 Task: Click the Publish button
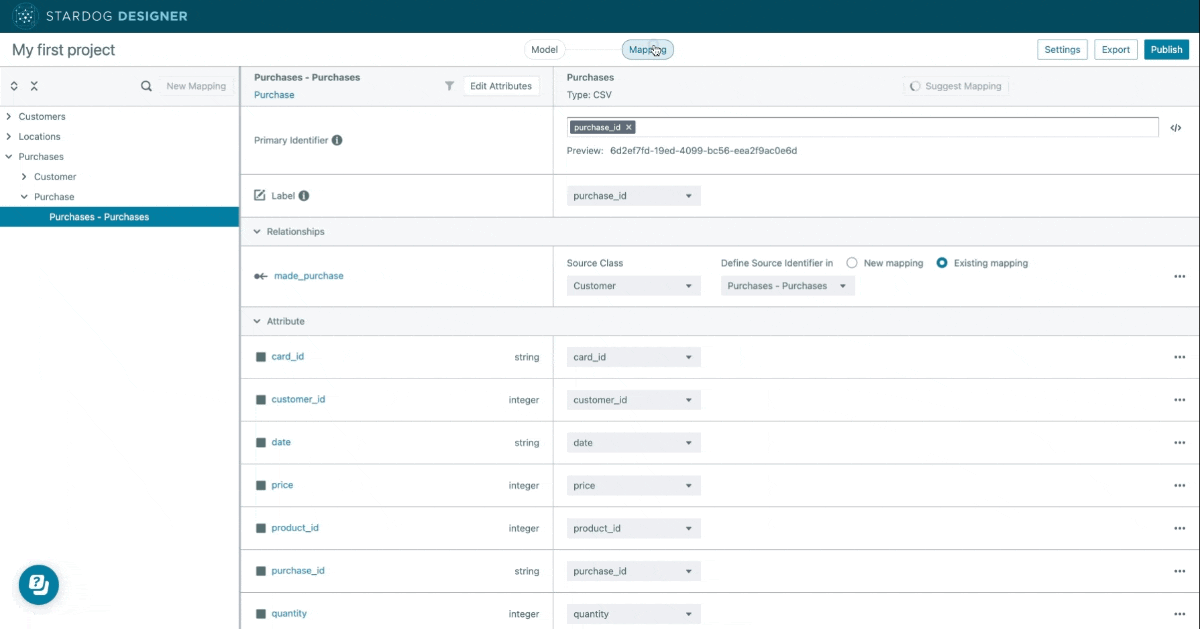coord(1166,49)
